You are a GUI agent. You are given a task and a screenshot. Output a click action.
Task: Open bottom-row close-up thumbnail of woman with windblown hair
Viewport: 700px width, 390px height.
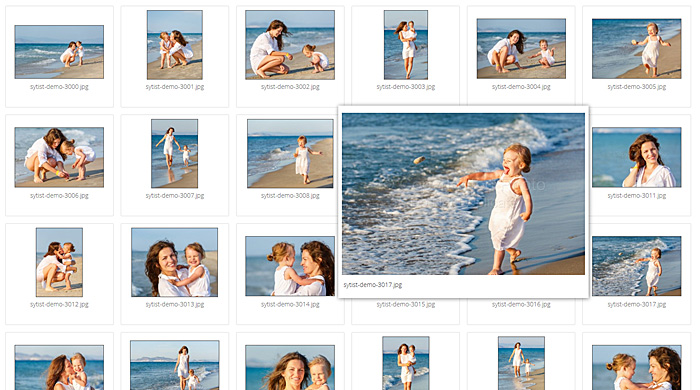290,367
